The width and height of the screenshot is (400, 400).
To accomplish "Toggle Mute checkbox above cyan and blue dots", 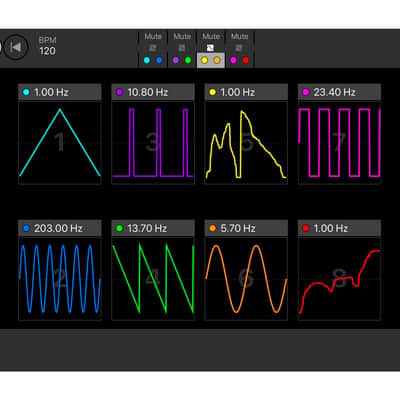I will (x=153, y=48).
